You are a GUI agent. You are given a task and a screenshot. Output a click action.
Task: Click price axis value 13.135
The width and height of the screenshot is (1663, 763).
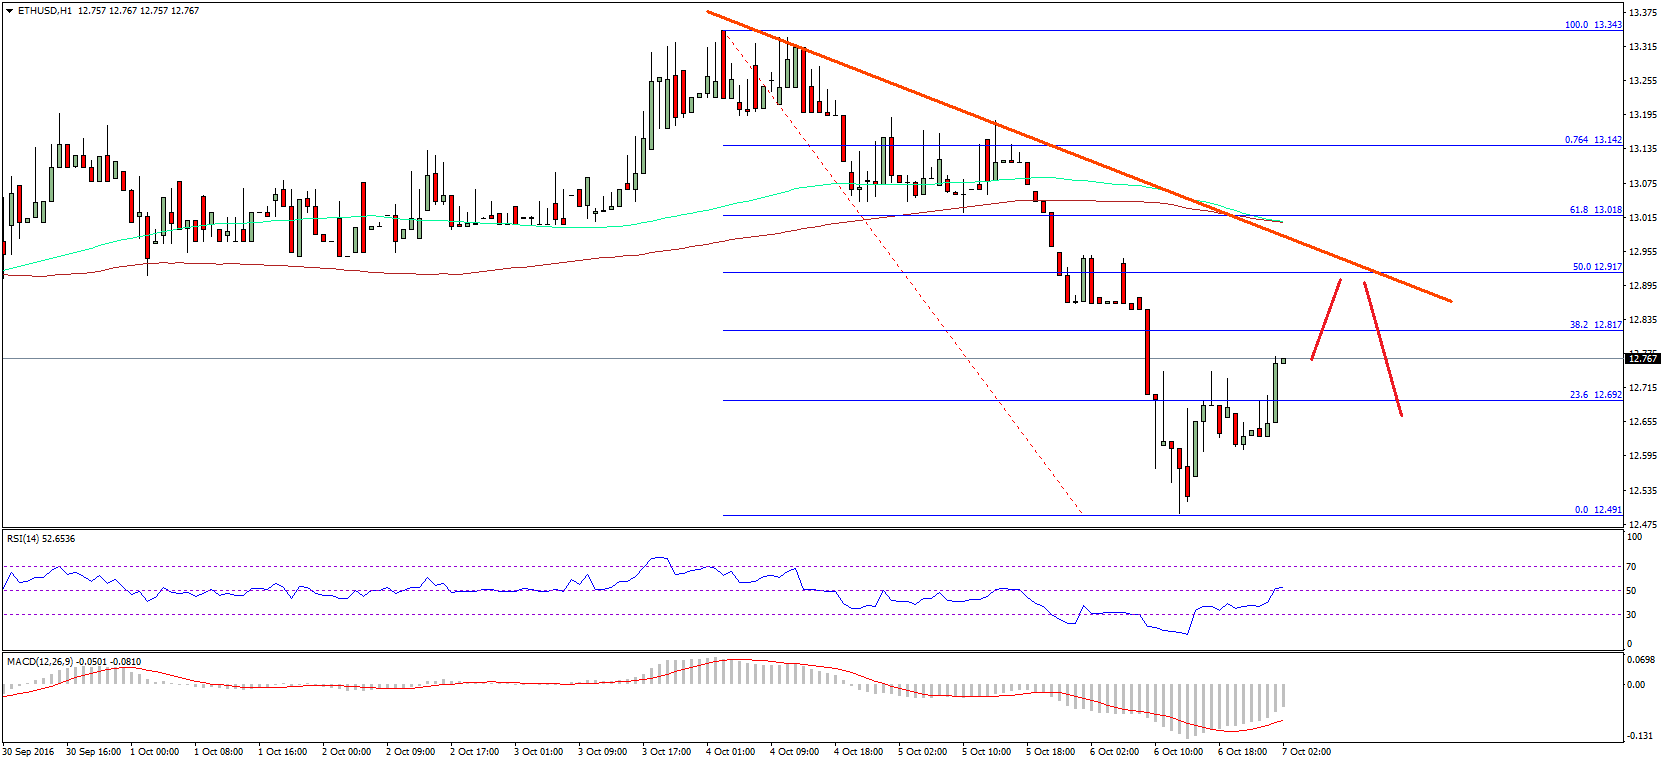[1642, 149]
